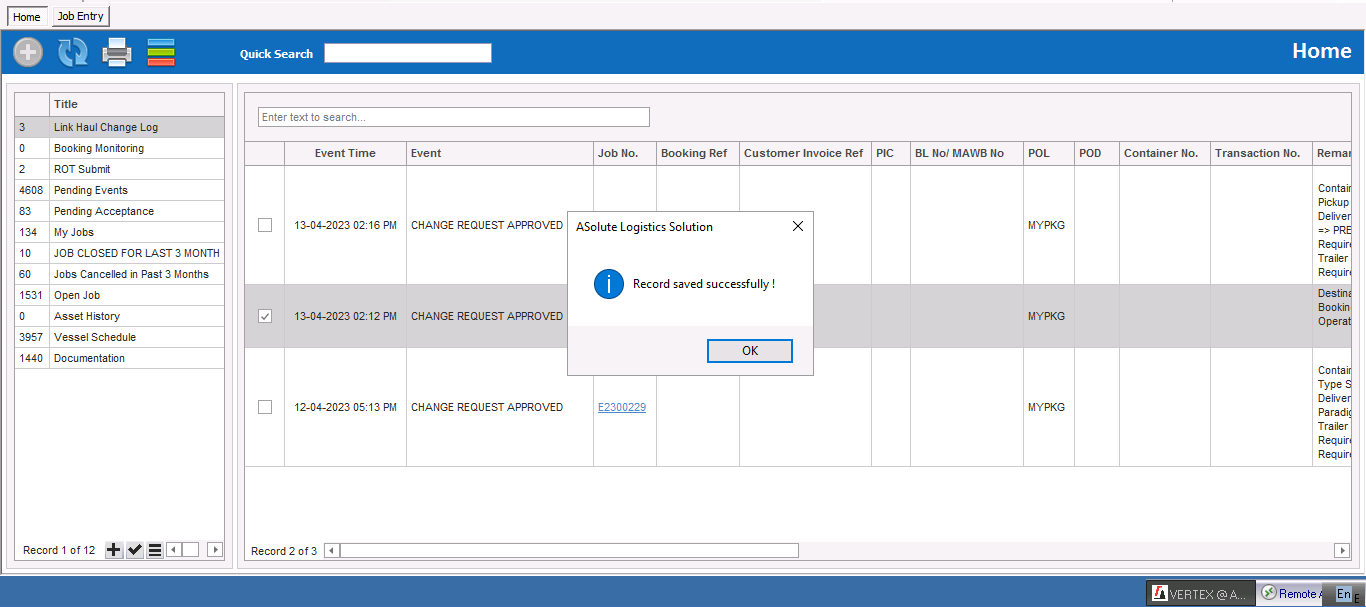Screen dimensions: 1366x607
Task: Click the Quick Search input field
Action: pos(407,53)
